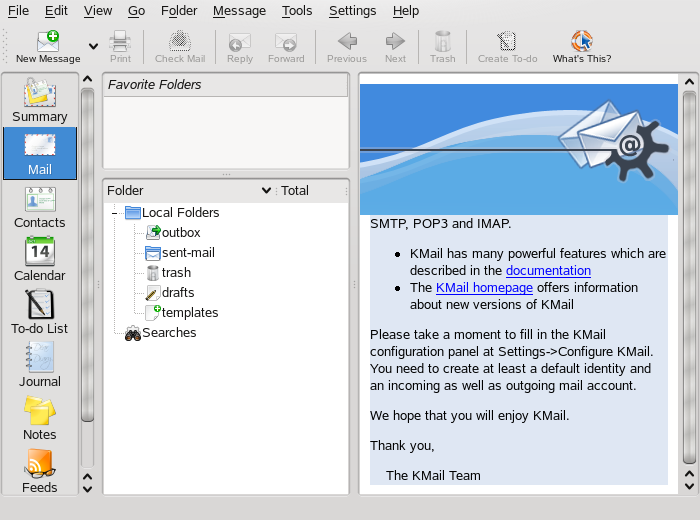Click sidebar scroll up arrow at top
Viewport: 700px width, 520px height.
[88, 79]
